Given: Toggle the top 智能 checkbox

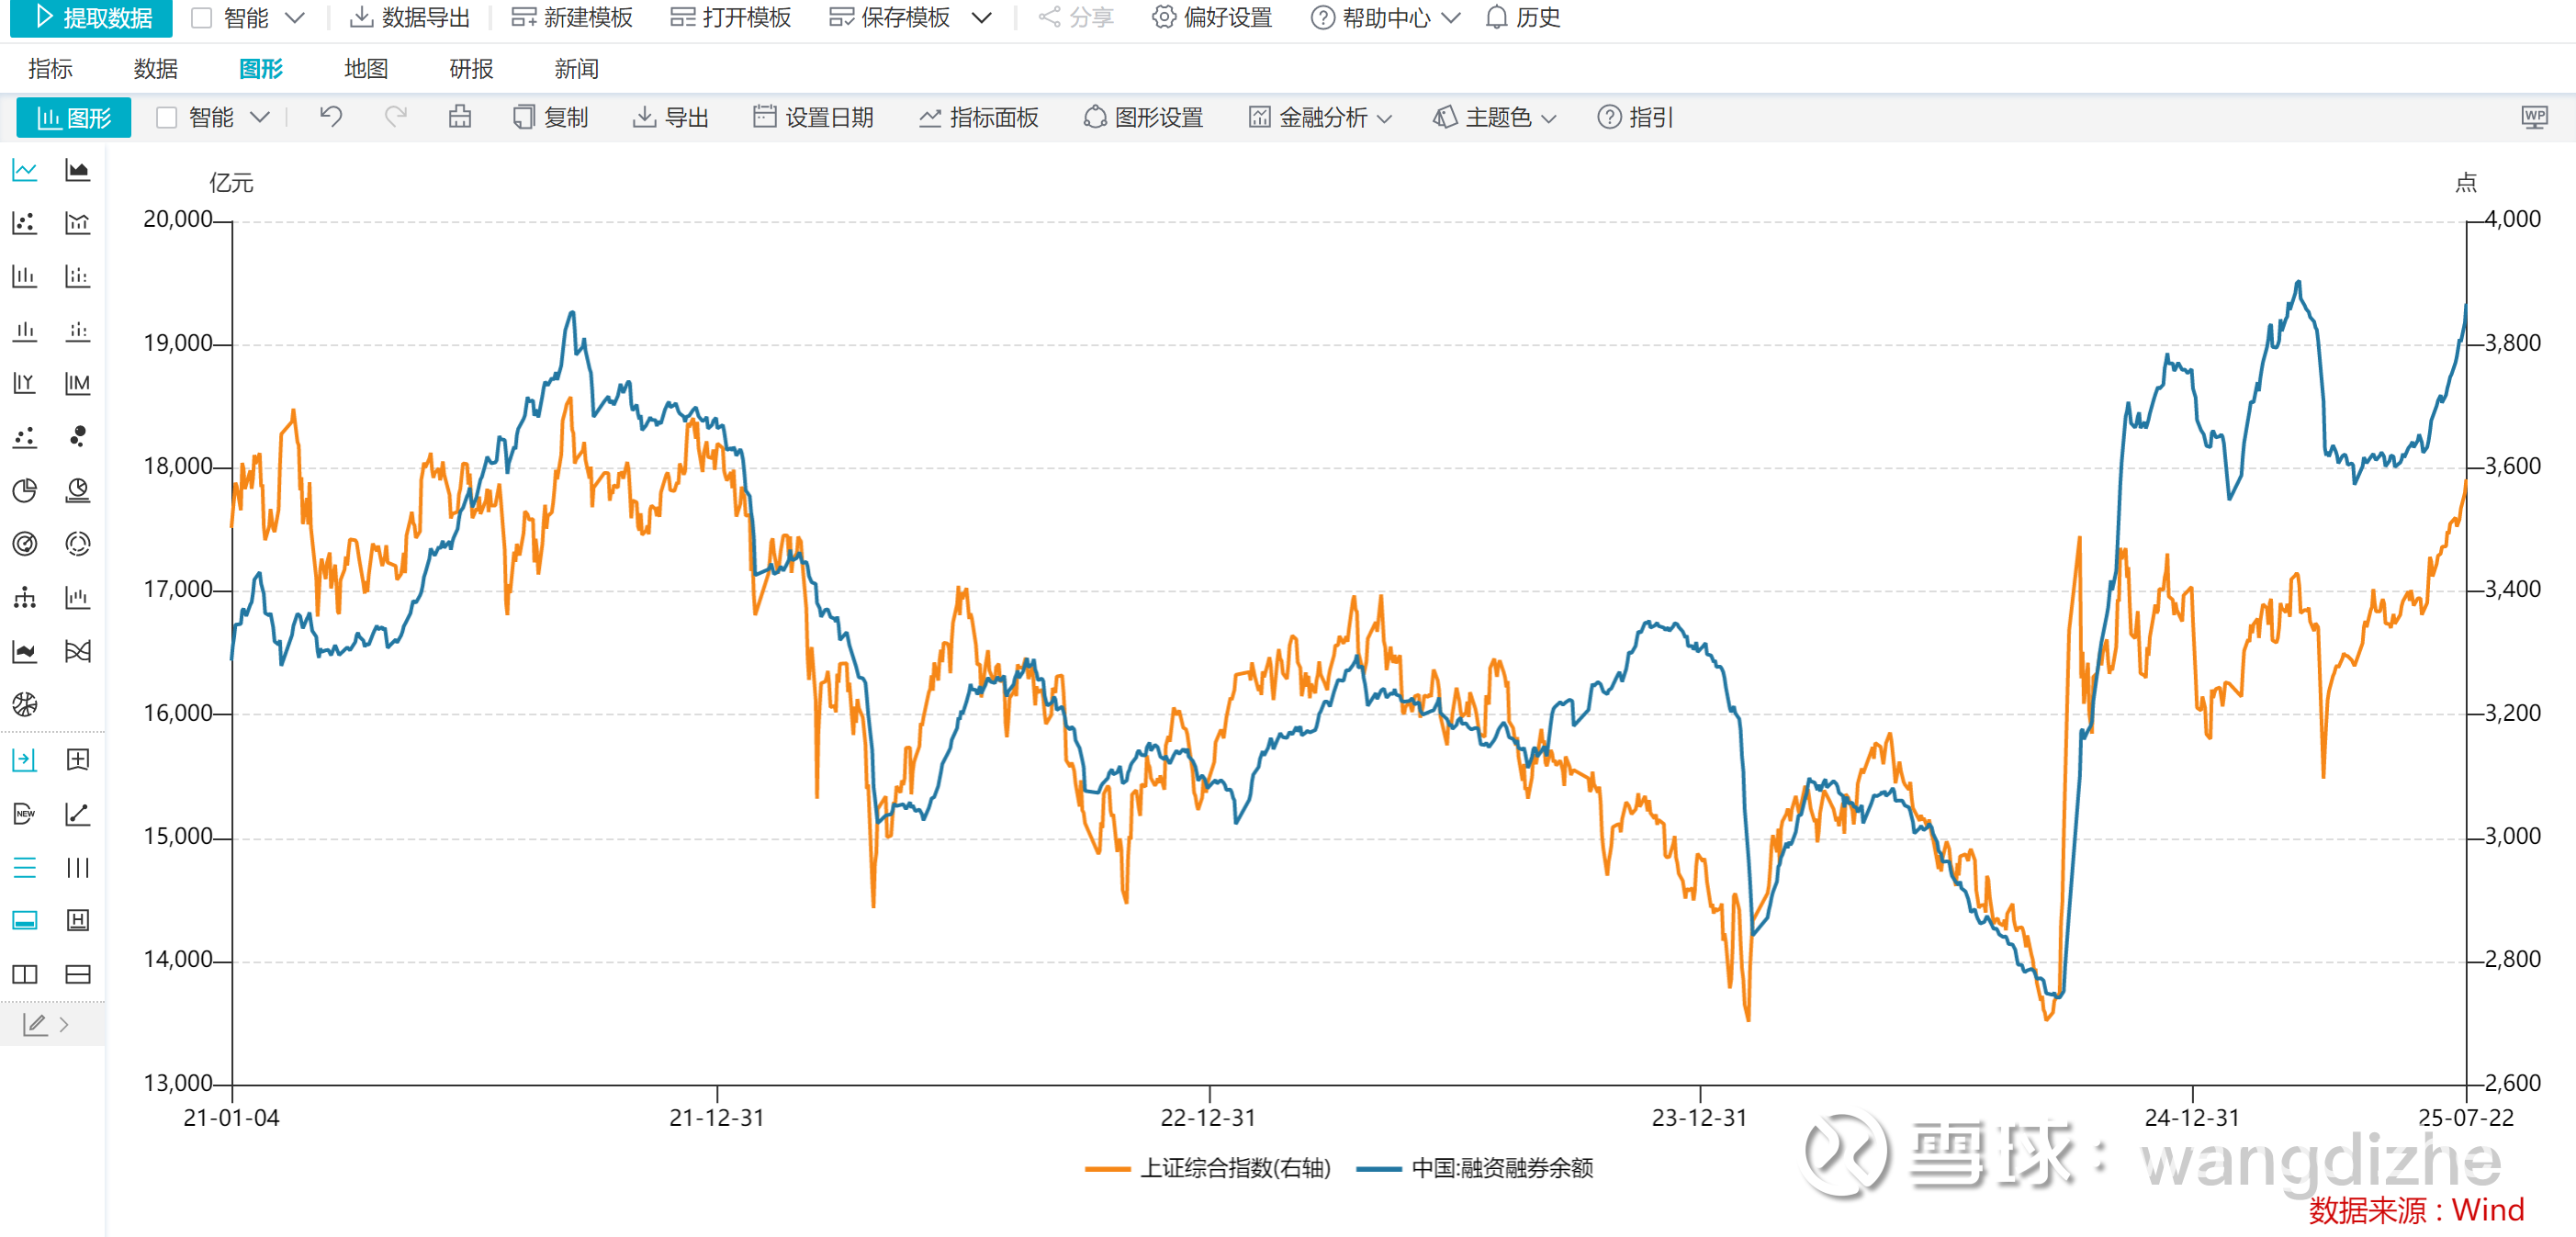Looking at the screenshot, I should (201, 18).
